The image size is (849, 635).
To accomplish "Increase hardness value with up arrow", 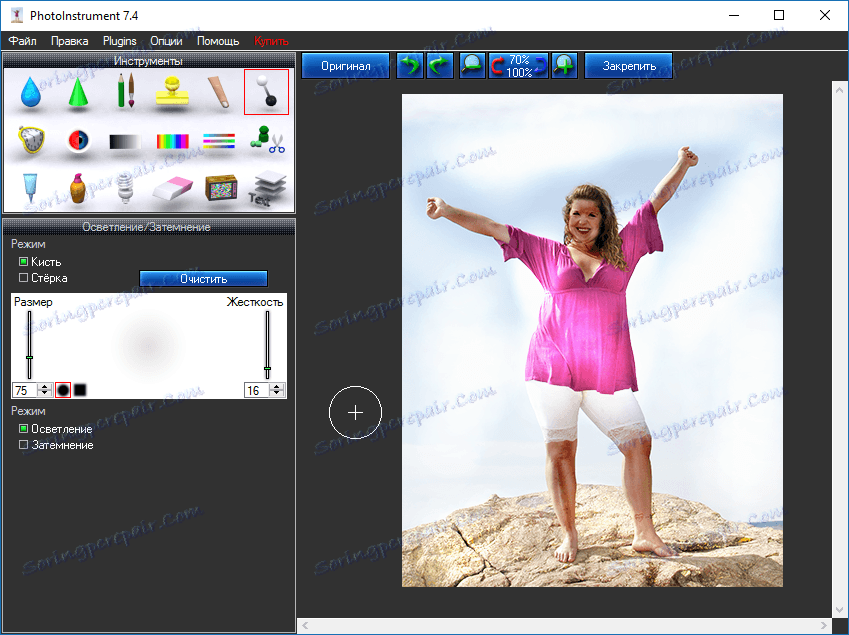I will 277,387.
